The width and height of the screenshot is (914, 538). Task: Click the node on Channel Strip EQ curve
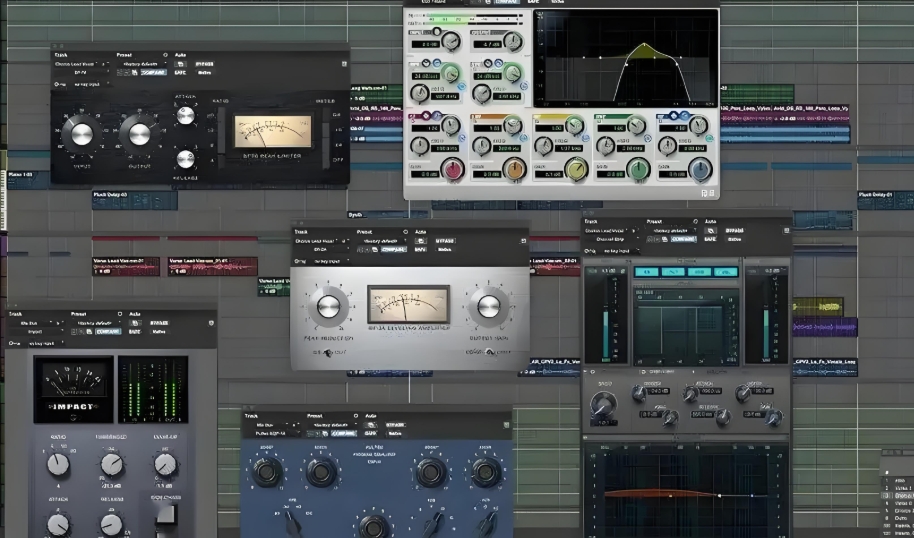719,495
